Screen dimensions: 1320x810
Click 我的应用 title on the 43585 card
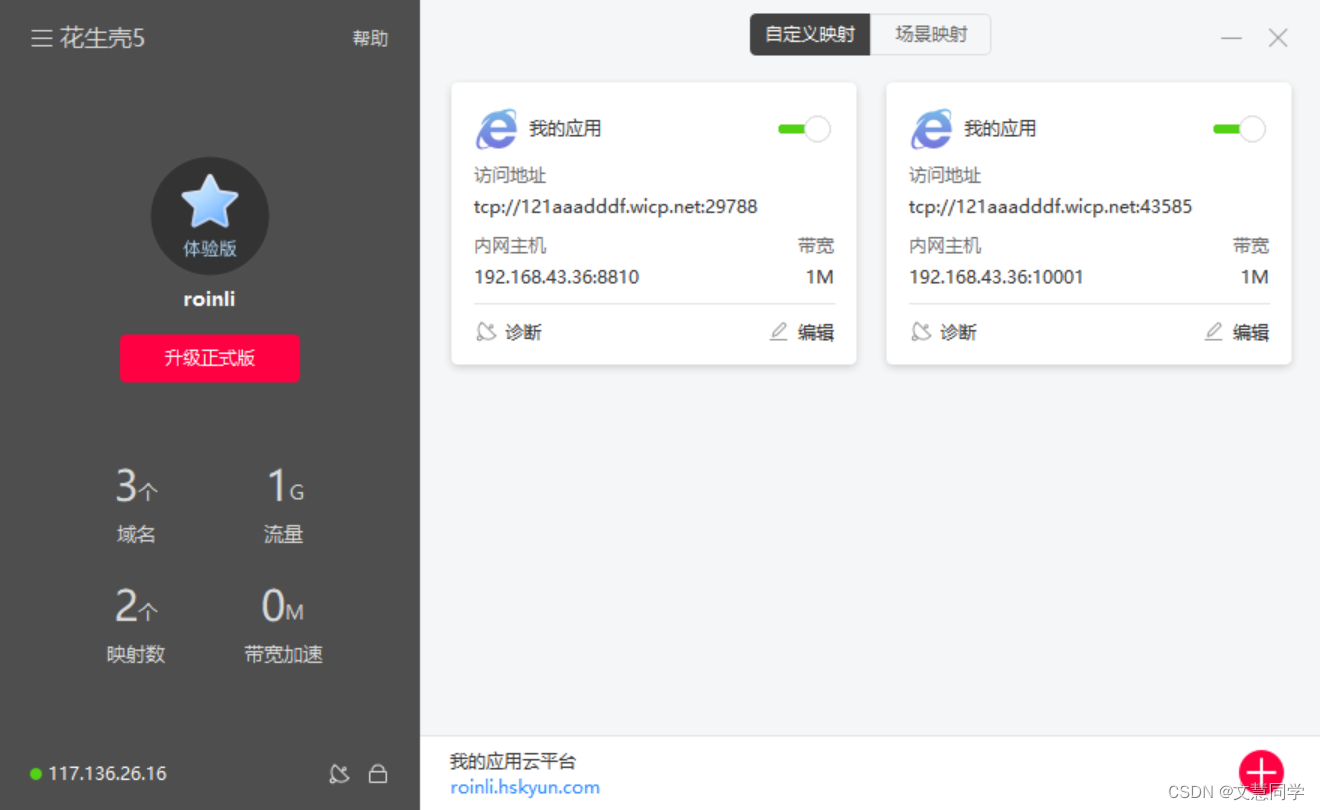point(1000,129)
